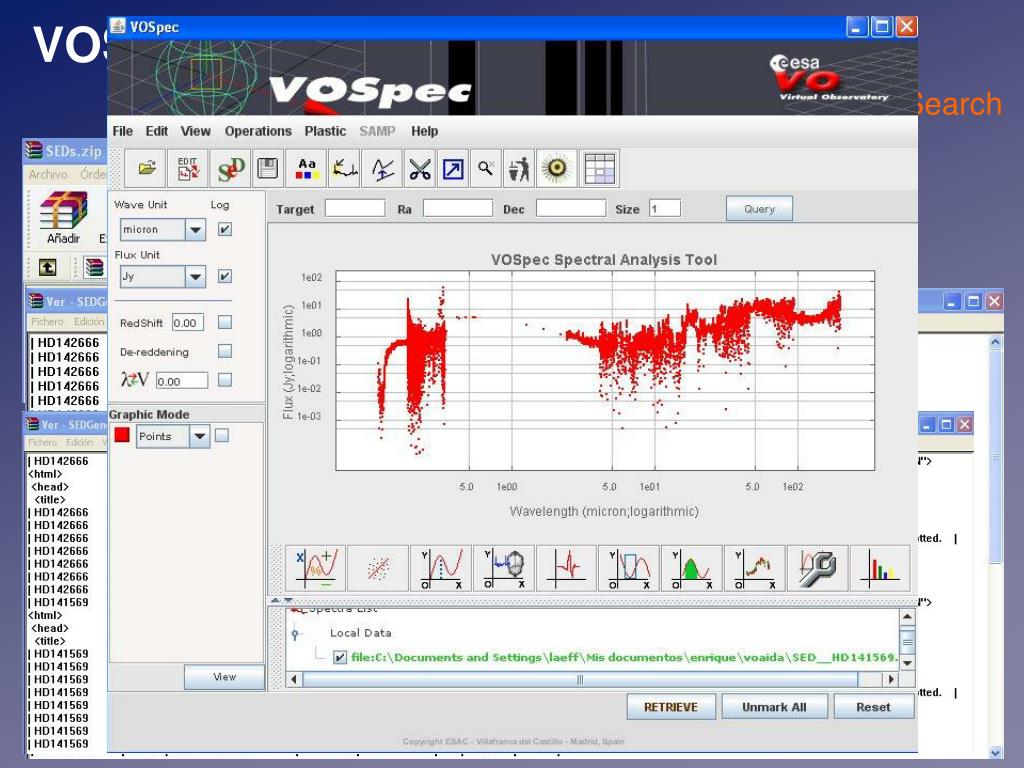Viewport: 1024px width, 768px height.
Task: Click the Dec input field
Action: point(571,208)
